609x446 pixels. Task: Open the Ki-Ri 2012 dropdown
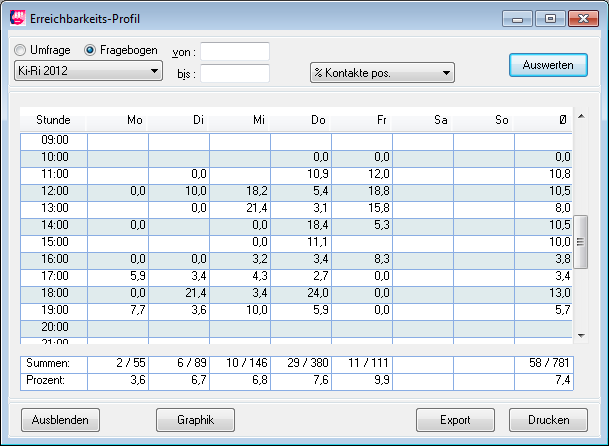[x=88, y=71]
